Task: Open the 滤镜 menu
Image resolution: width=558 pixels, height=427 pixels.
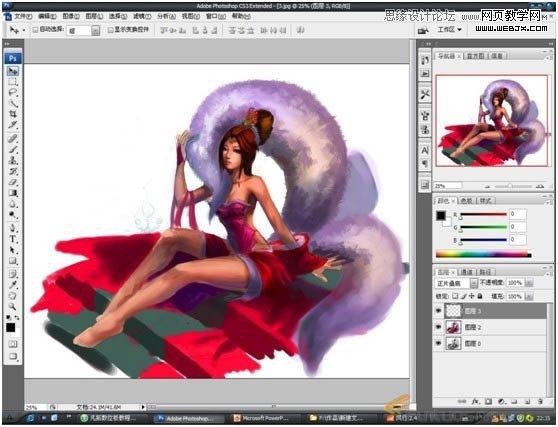Action: point(142,16)
